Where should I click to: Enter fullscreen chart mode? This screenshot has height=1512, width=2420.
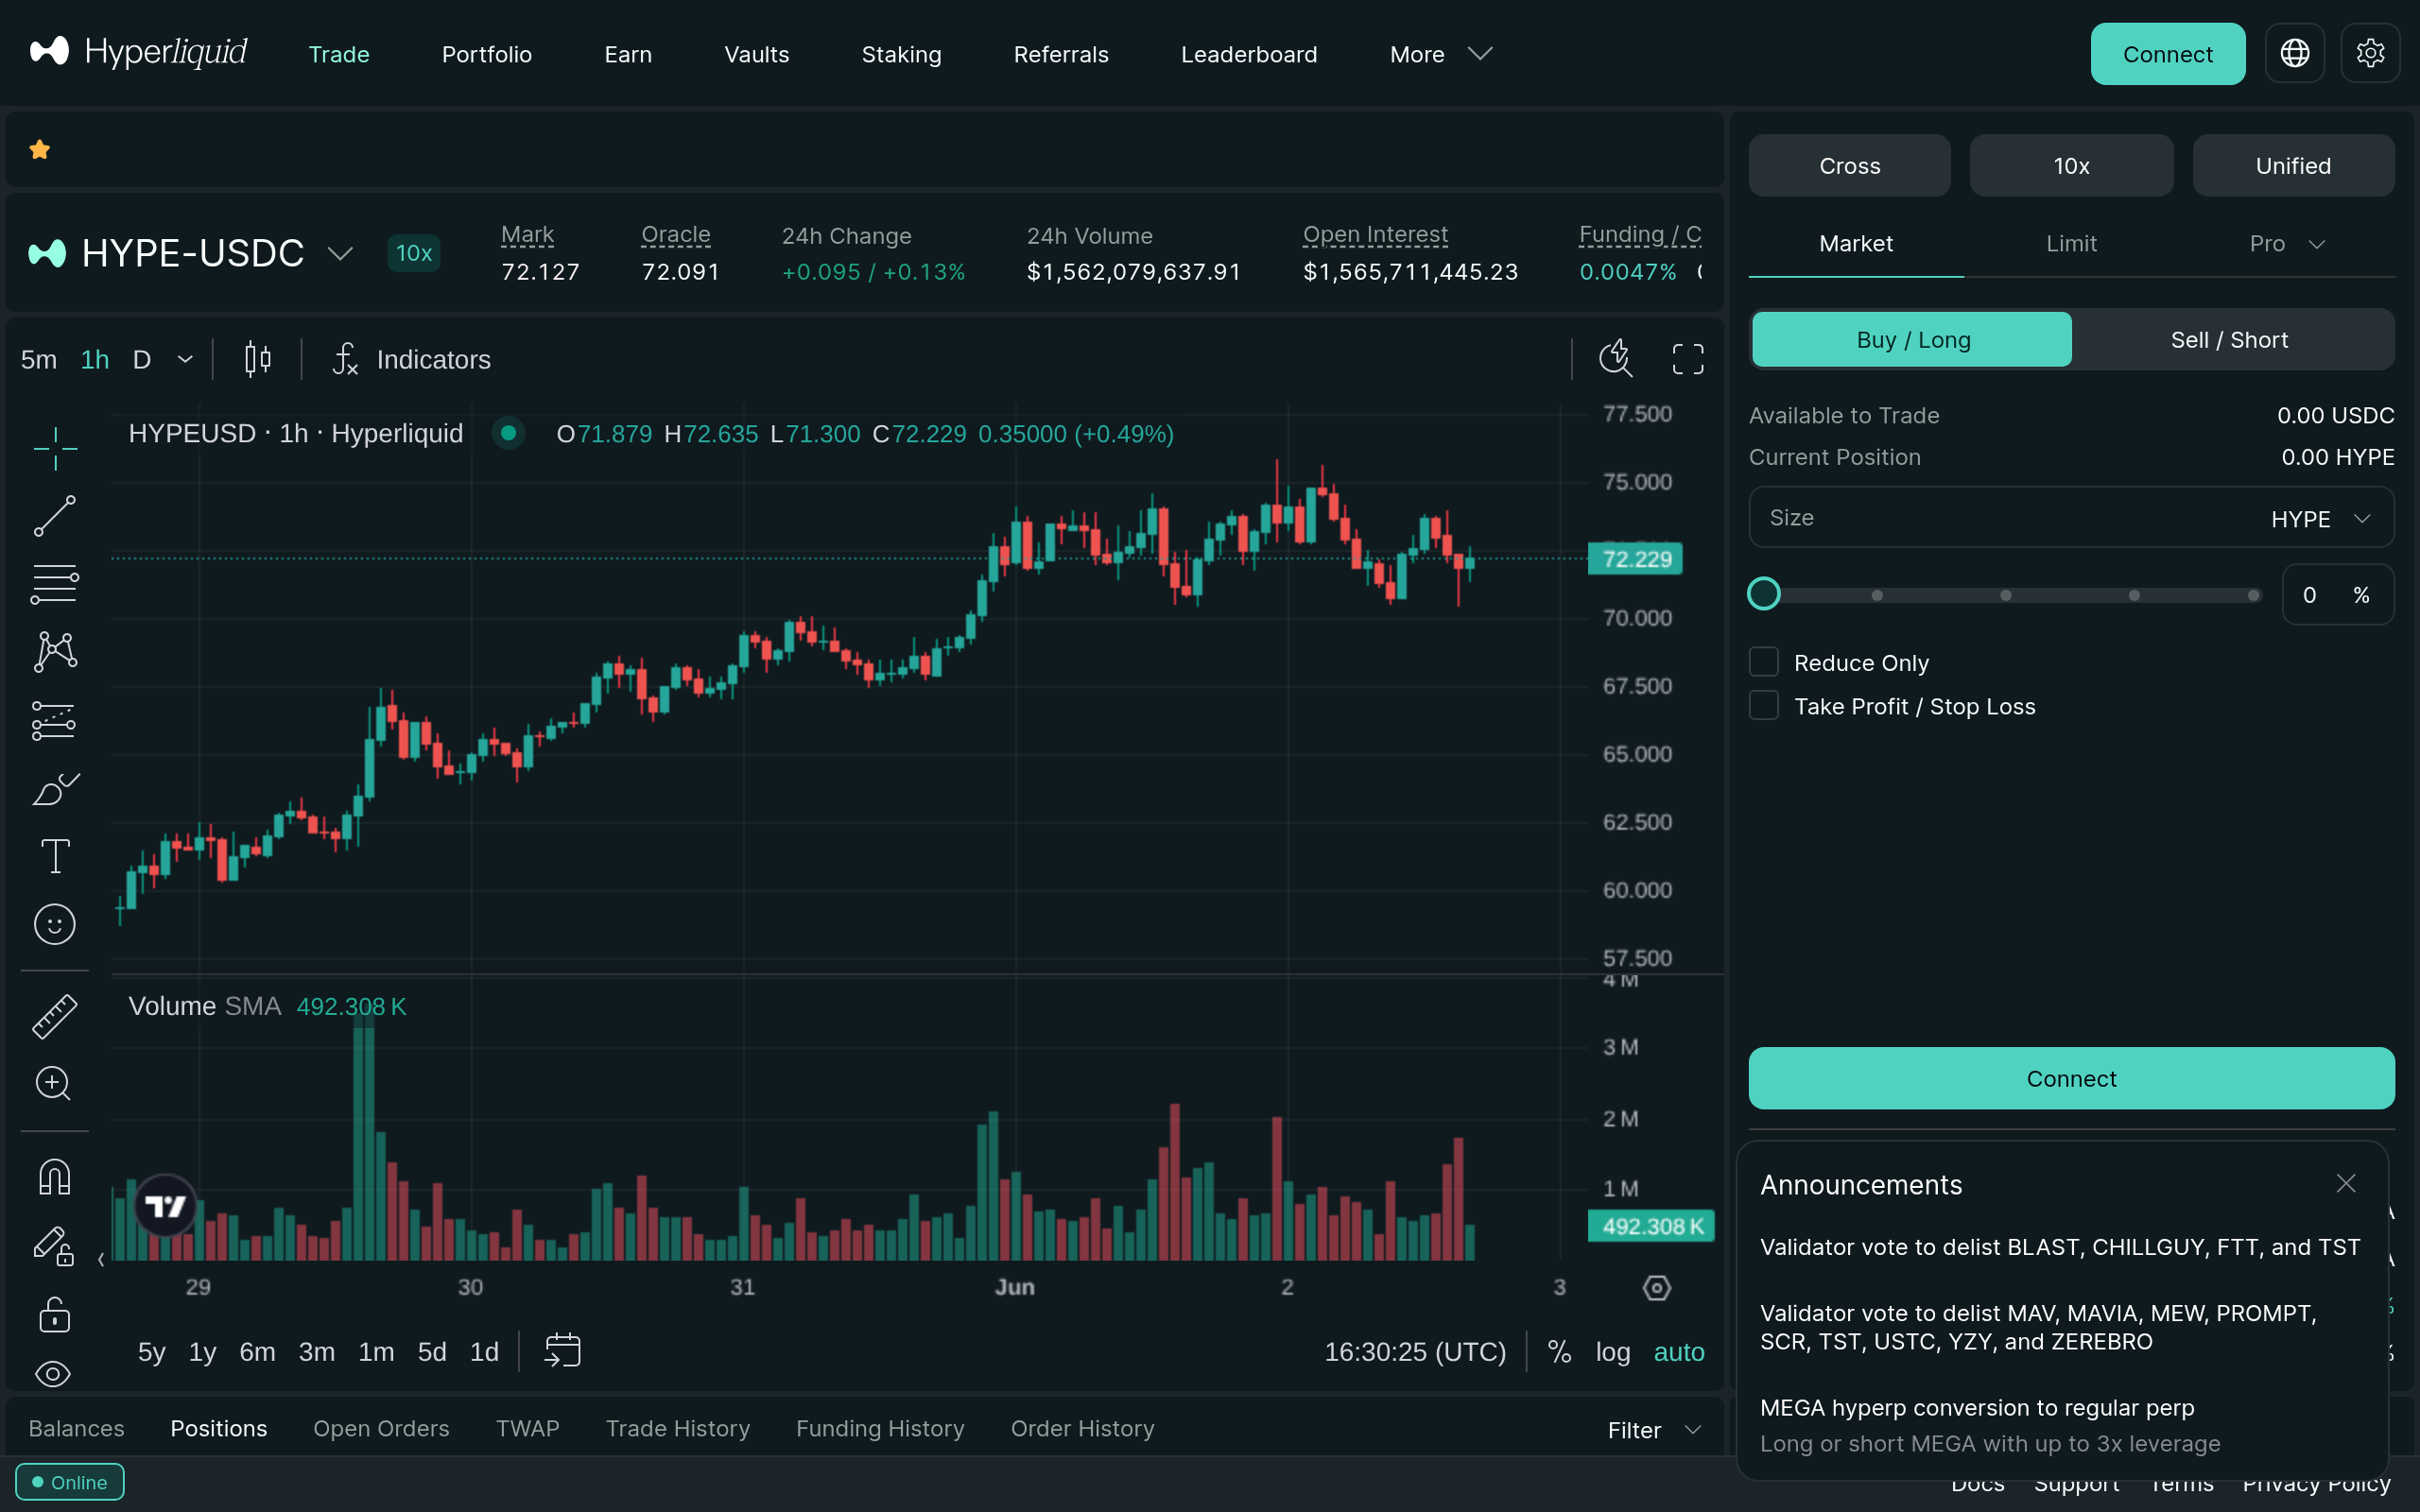[1688, 359]
